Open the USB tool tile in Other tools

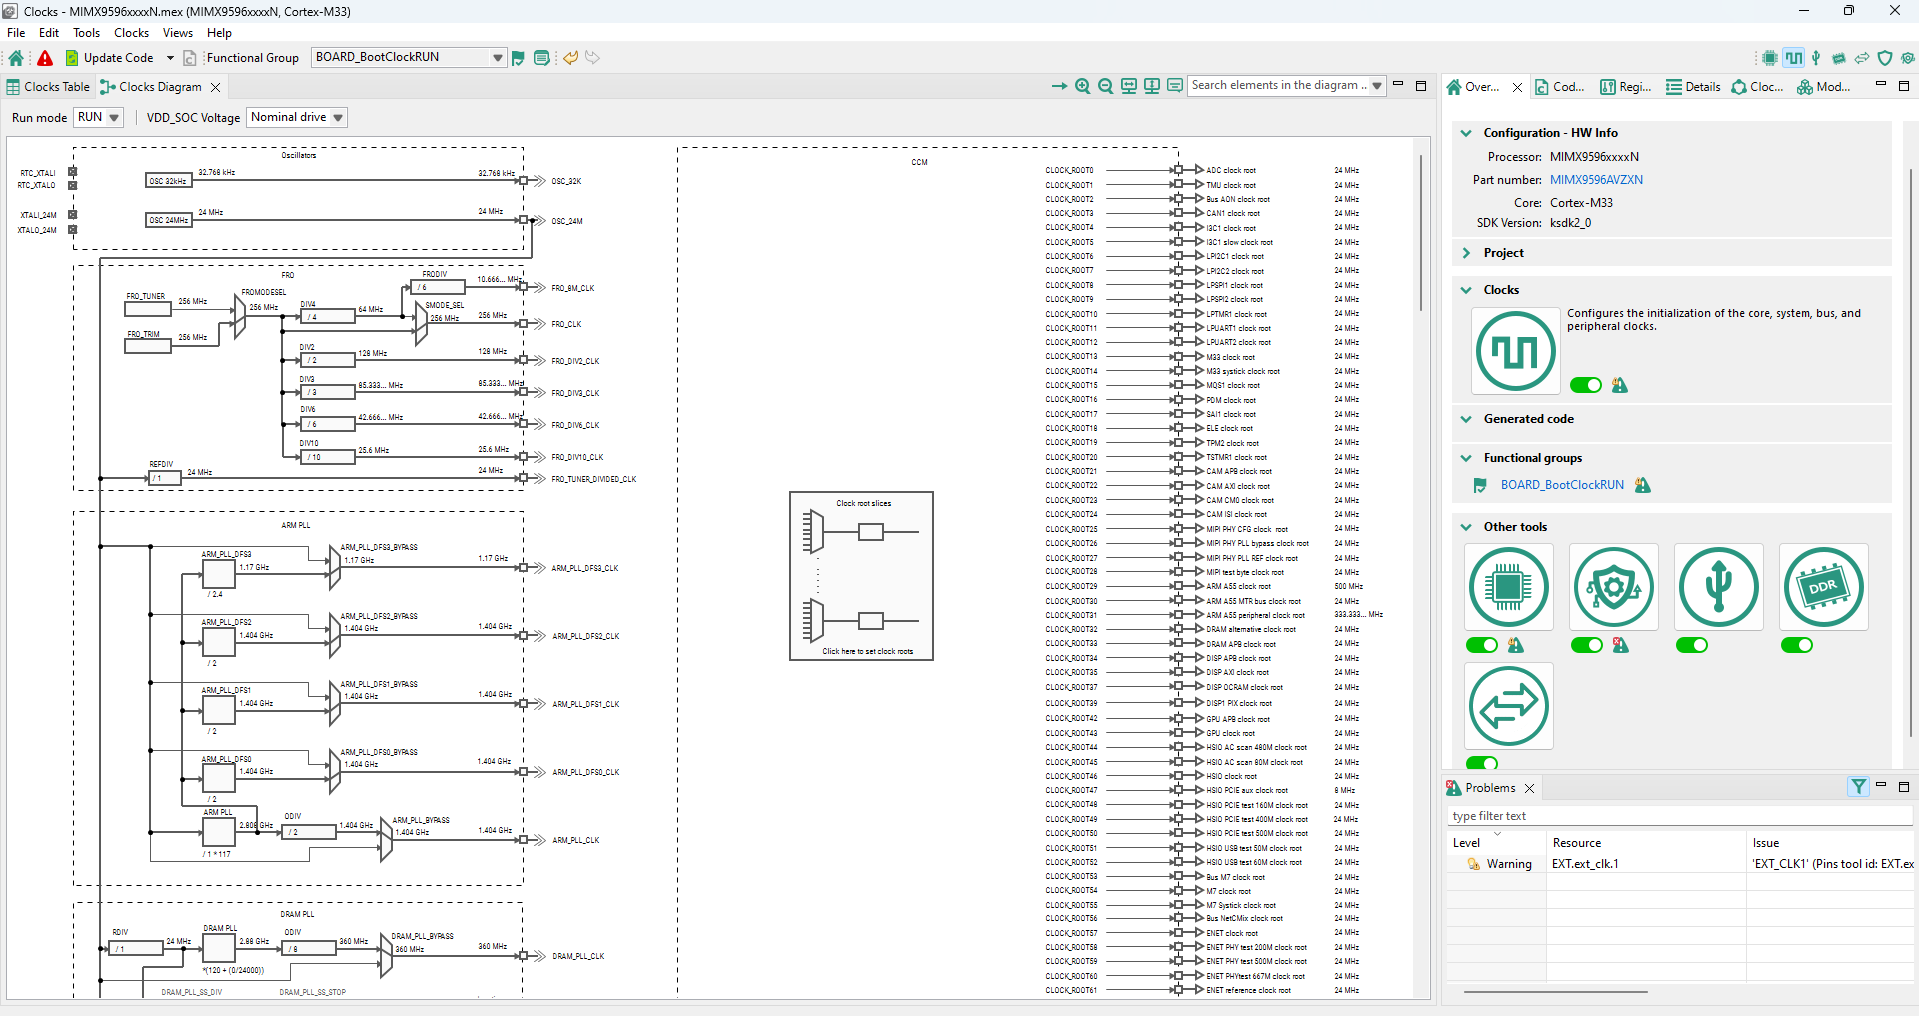point(1718,587)
